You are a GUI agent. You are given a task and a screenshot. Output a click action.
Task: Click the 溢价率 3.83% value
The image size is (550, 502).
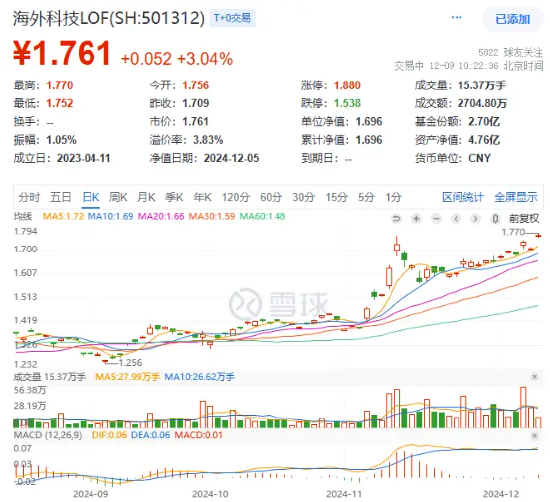pos(208,140)
